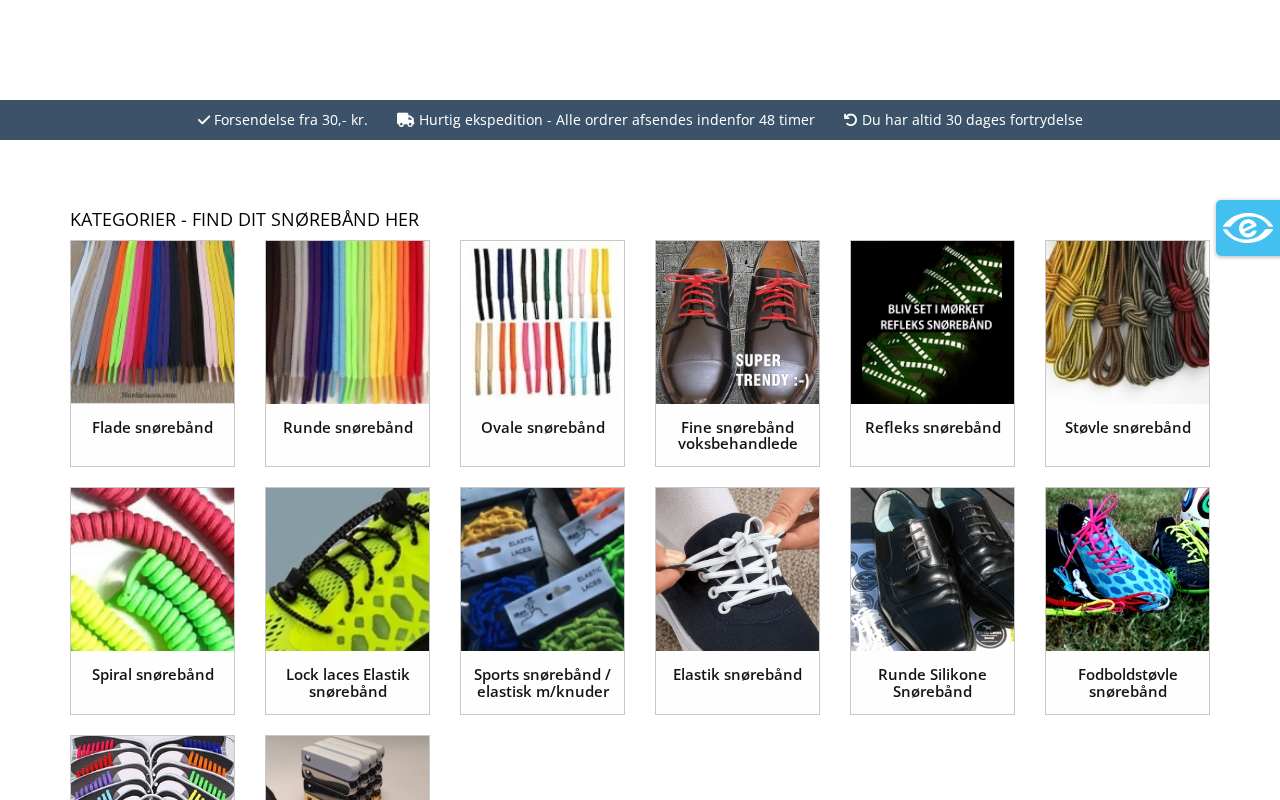1280x800 pixels.
Task: Open Fine snørebånd voksbehandlede link
Action: click(737, 436)
